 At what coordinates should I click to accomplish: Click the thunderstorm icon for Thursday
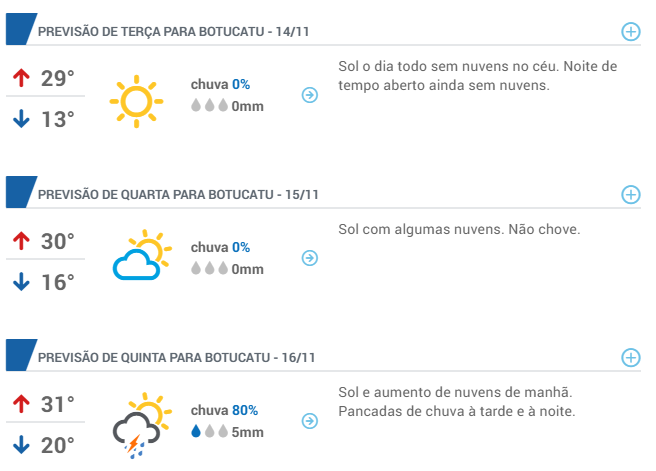pyautogui.click(x=142, y=425)
